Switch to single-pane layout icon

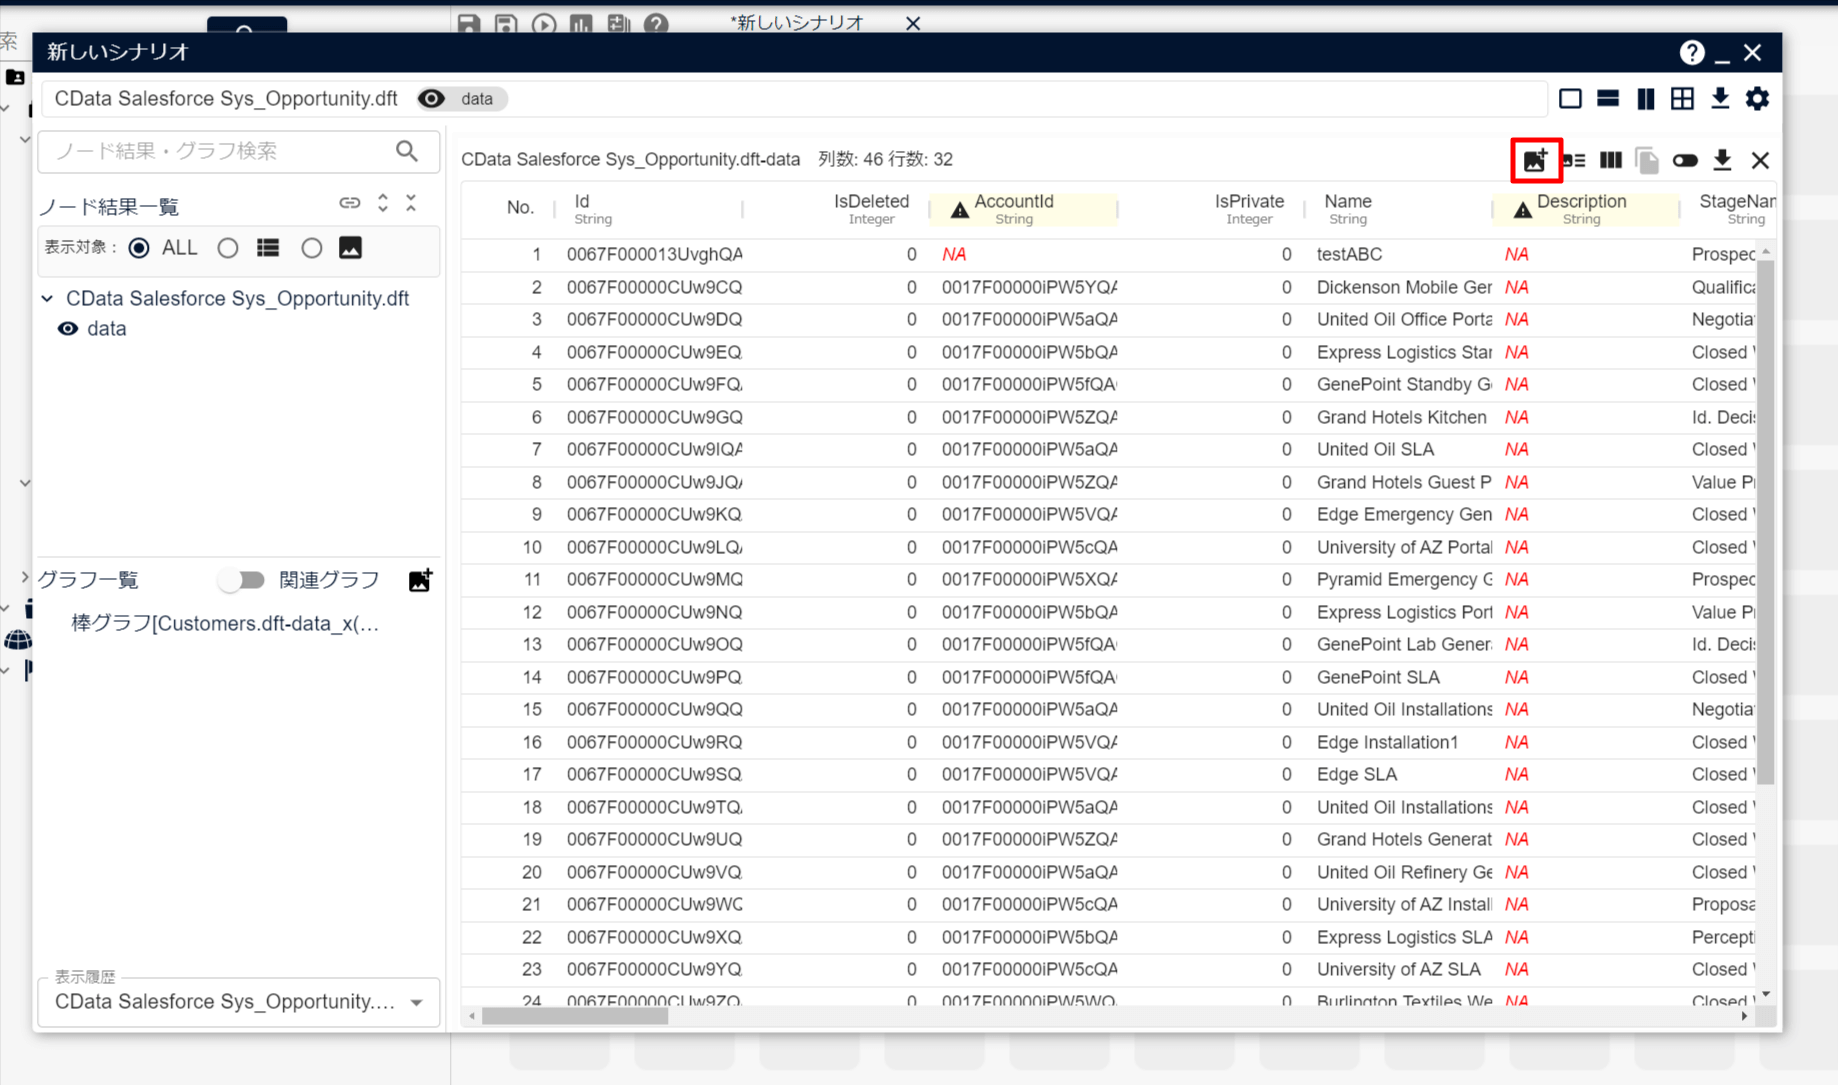click(x=1570, y=98)
